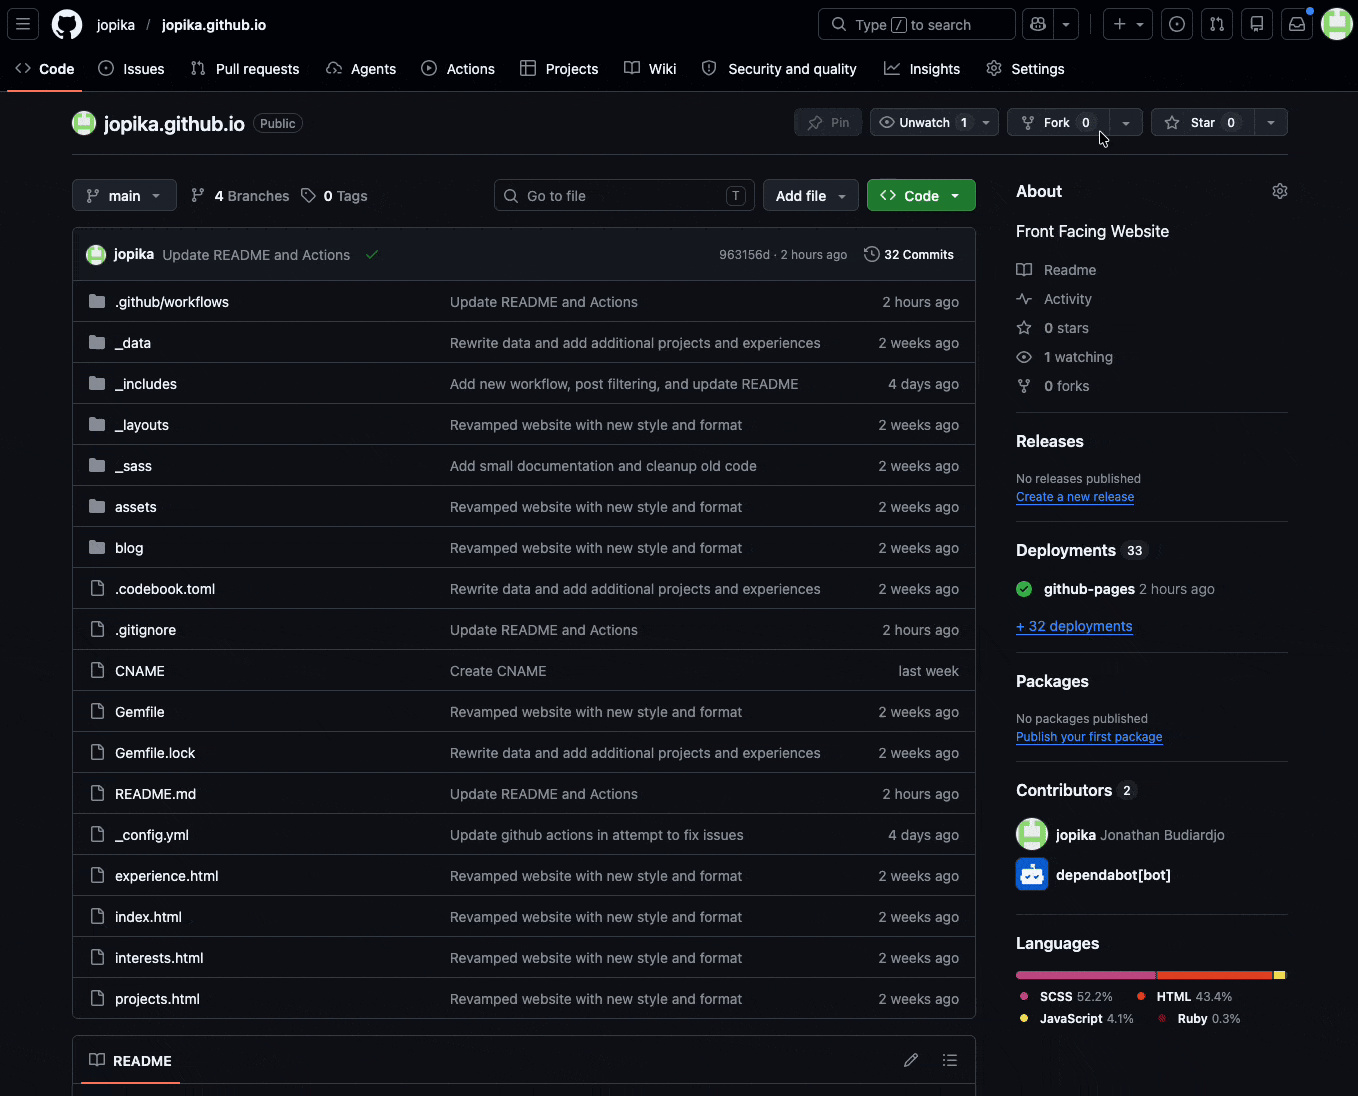Viewport: 1358px width, 1096px height.
Task: Open the _config.yml file
Action: click(152, 835)
